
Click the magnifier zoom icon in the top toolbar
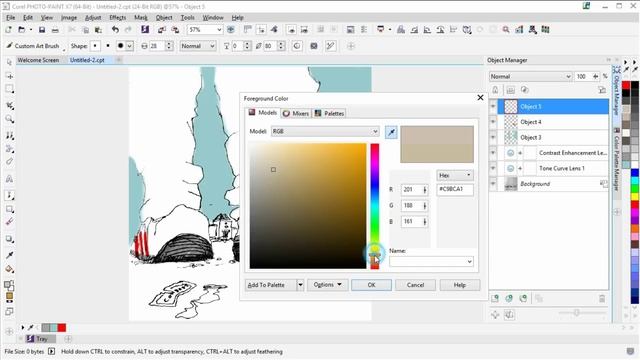tap(506, 30)
